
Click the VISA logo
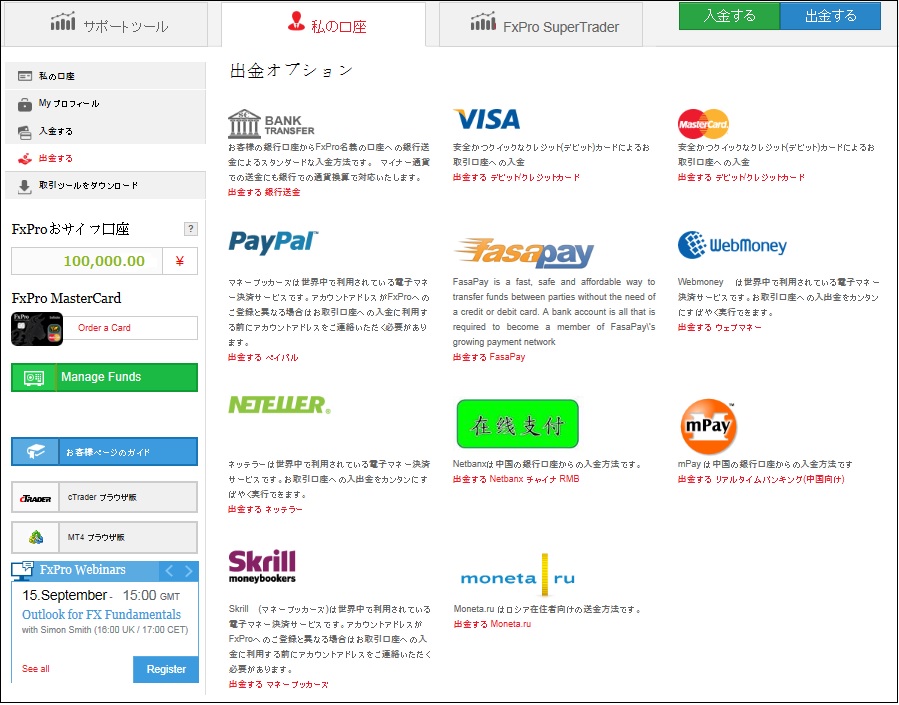click(487, 119)
